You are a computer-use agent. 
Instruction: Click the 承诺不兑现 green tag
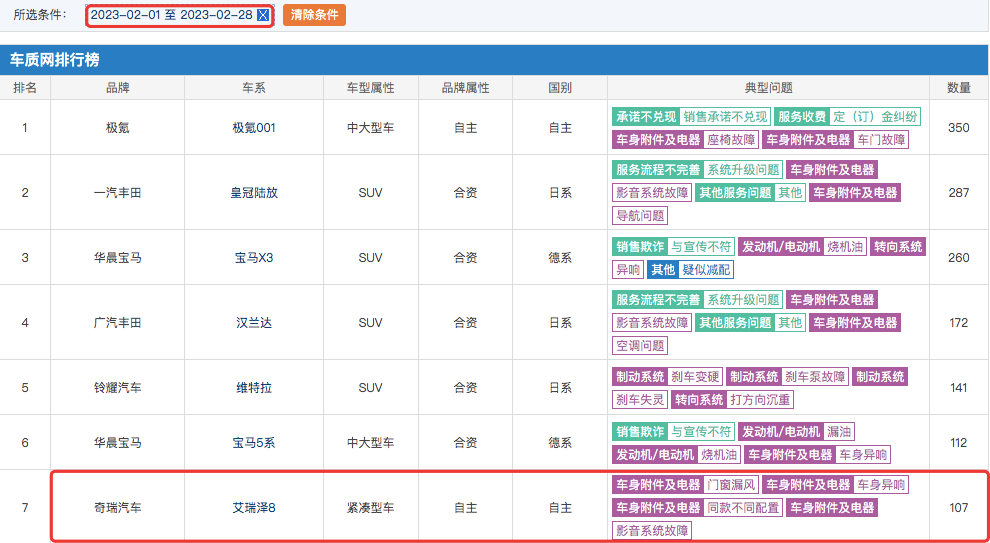point(646,117)
